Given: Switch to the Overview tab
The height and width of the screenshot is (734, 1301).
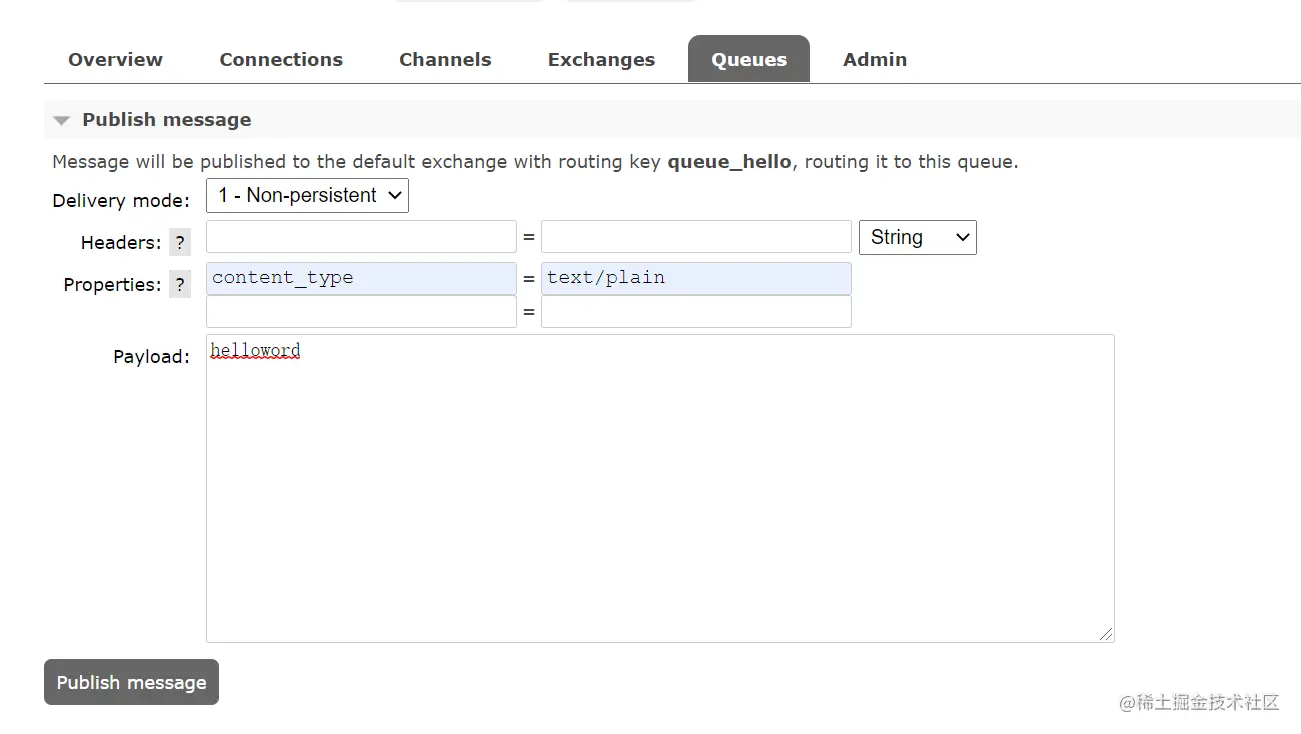Looking at the screenshot, I should click(x=115, y=60).
